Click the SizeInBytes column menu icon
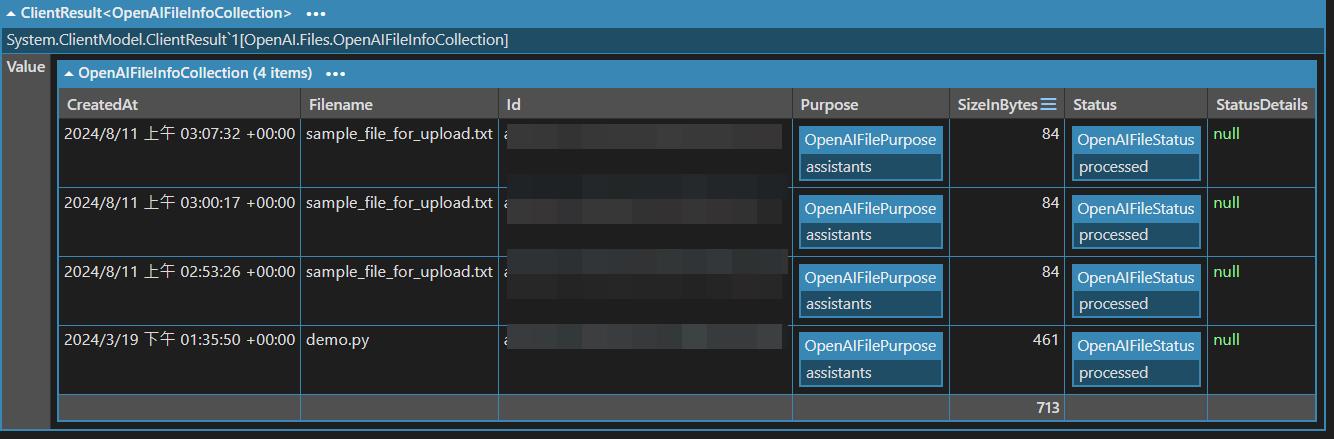Viewport: 1334px width, 439px height. pos(1048,104)
